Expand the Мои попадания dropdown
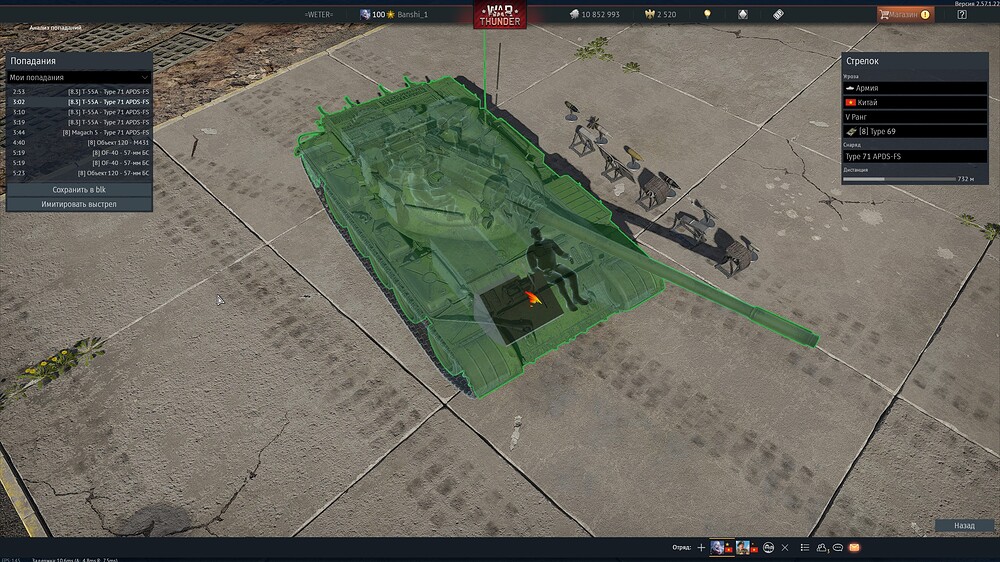The image size is (1000, 562). (79, 77)
